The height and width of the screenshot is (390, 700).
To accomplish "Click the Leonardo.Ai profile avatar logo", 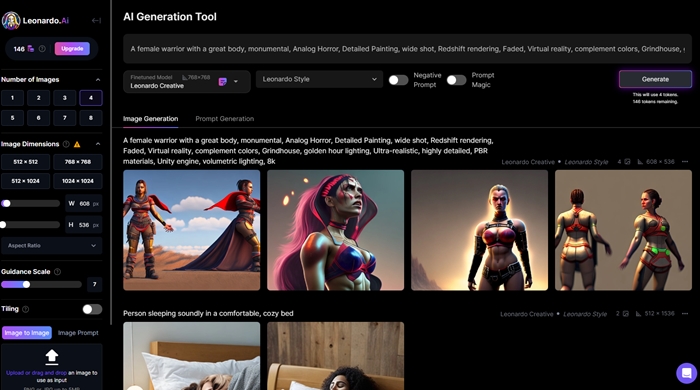I will pos(11,21).
